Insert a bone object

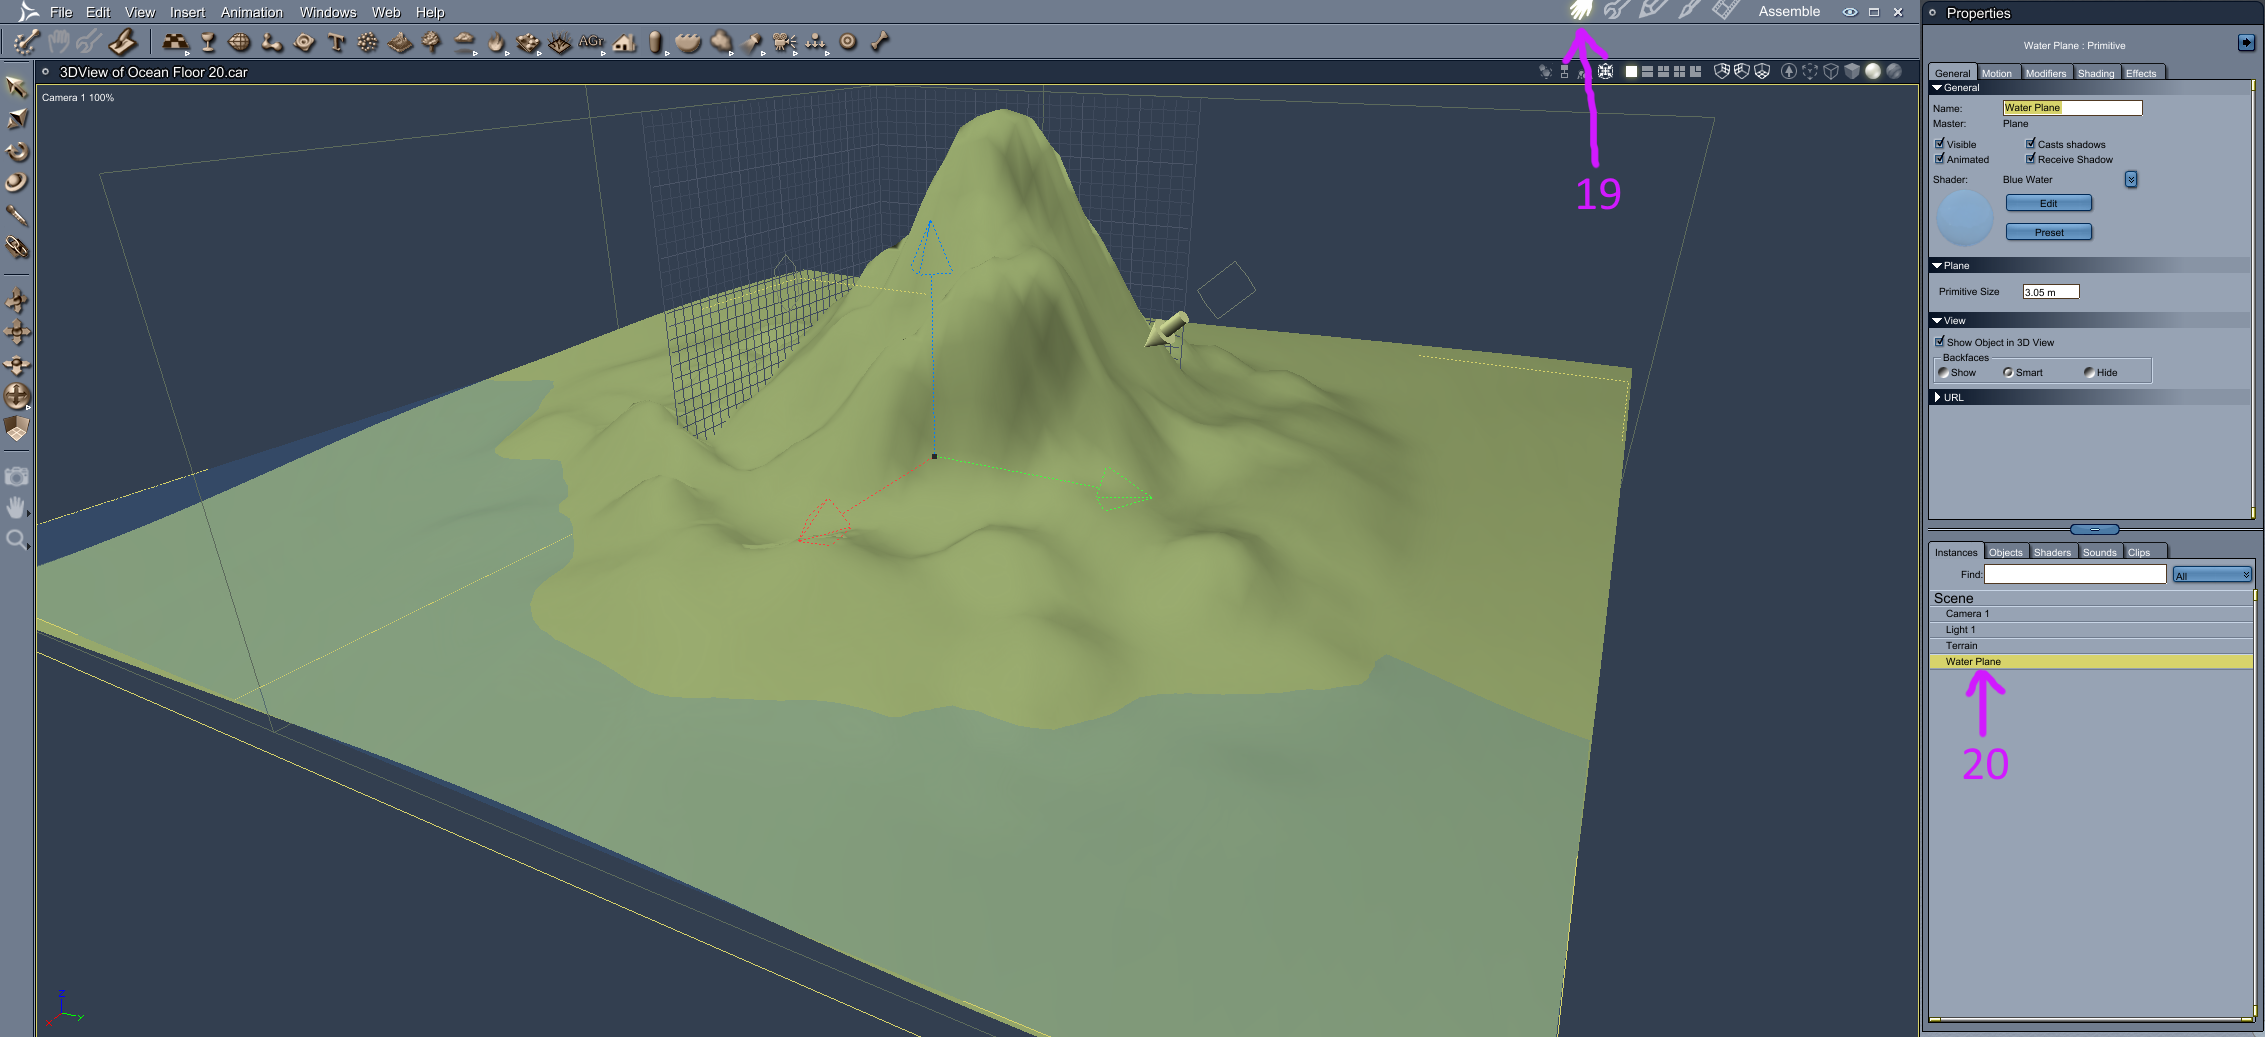(880, 42)
